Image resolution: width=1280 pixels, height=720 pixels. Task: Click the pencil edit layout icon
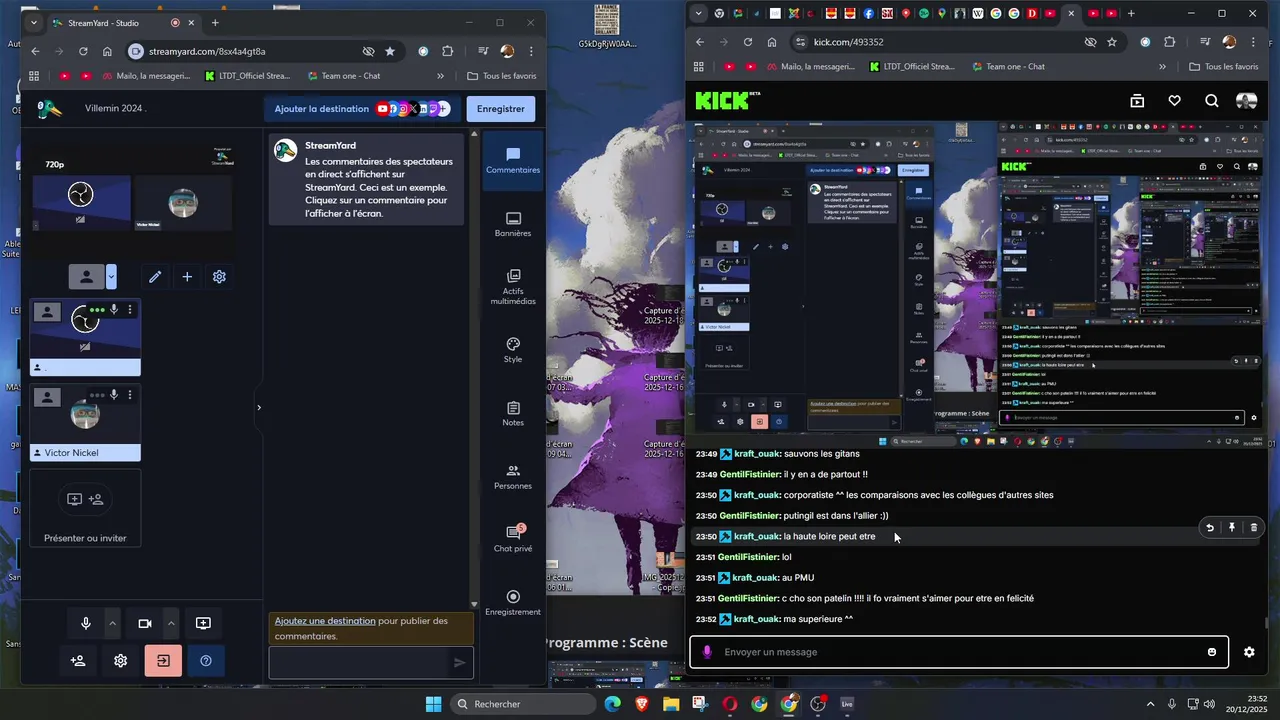[155, 277]
